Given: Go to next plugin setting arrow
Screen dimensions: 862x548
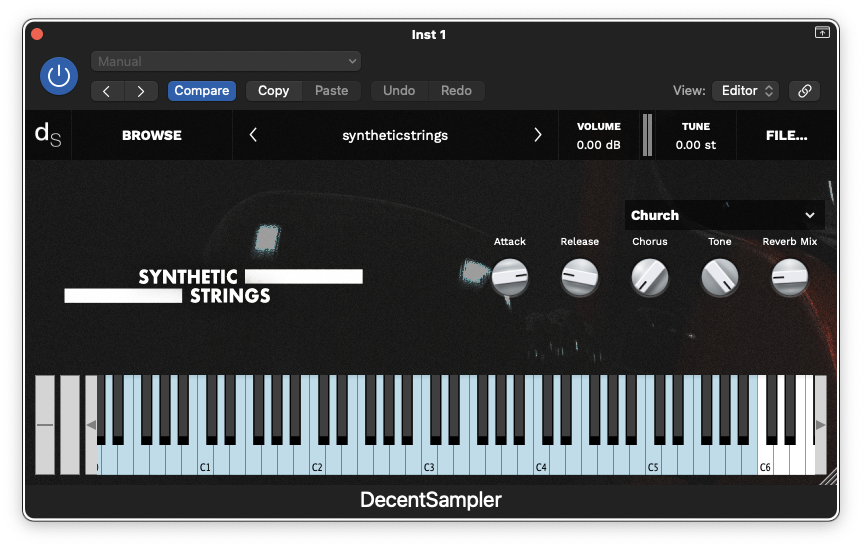Looking at the screenshot, I should [141, 91].
